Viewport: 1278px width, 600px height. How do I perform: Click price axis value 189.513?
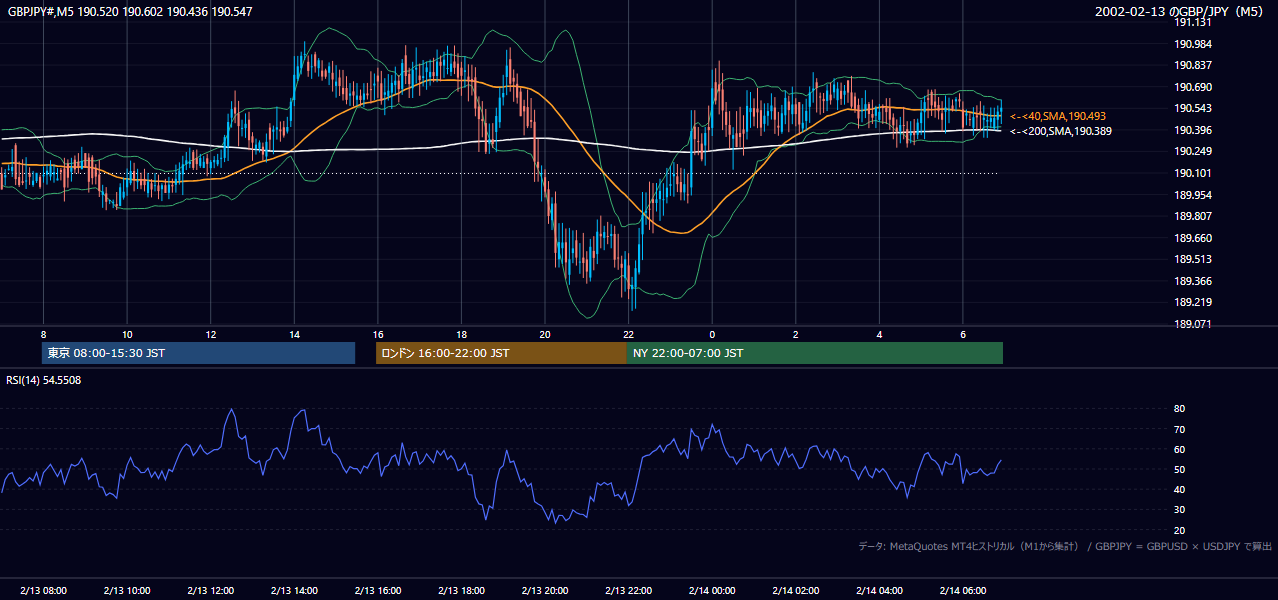click(1195, 259)
